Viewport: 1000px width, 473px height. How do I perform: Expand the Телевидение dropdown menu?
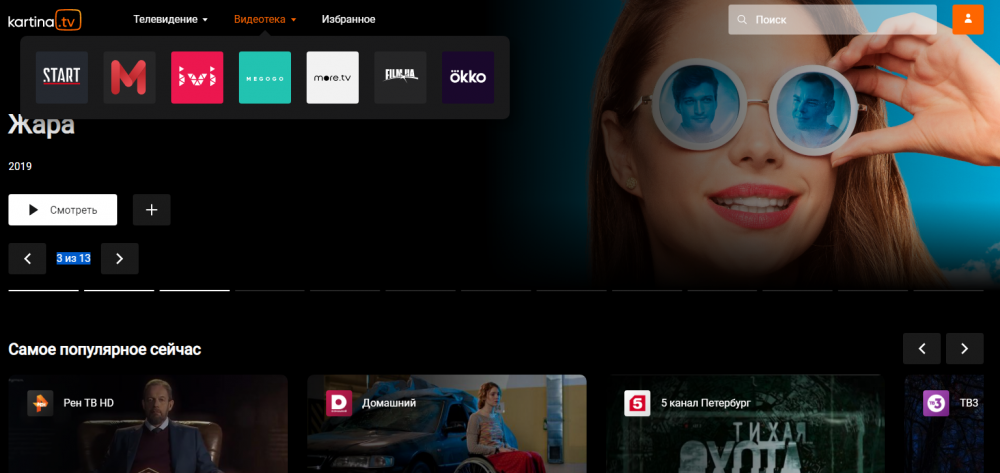coord(171,19)
